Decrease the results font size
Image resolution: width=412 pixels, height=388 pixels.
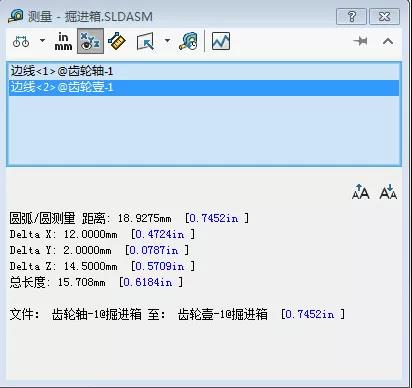pyautogui.click(x=388, y=192)
